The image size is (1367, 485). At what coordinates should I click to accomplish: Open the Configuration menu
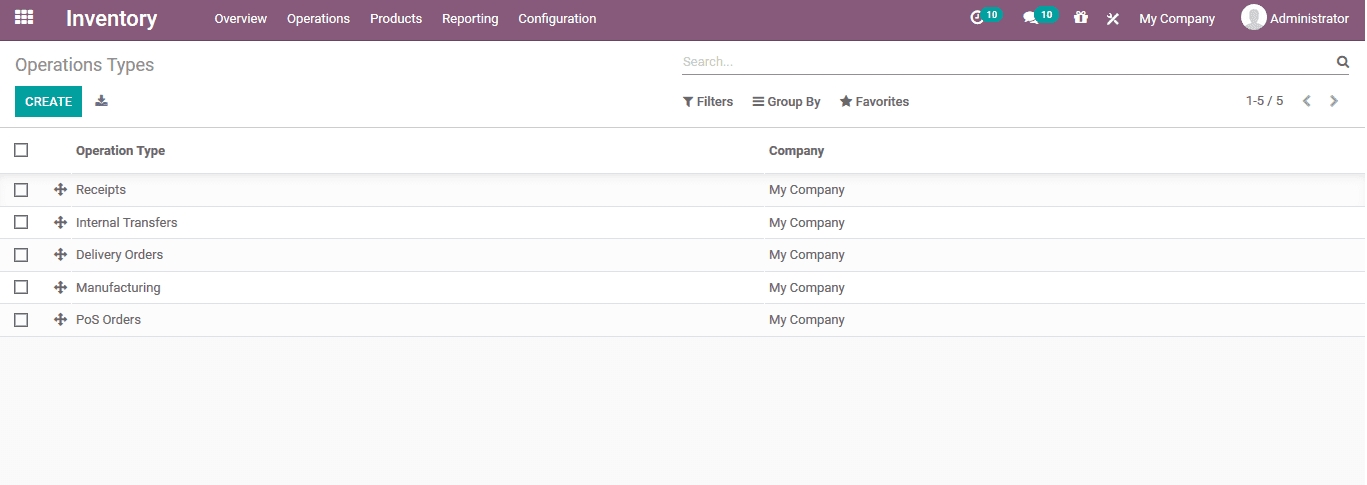point(557,19)
